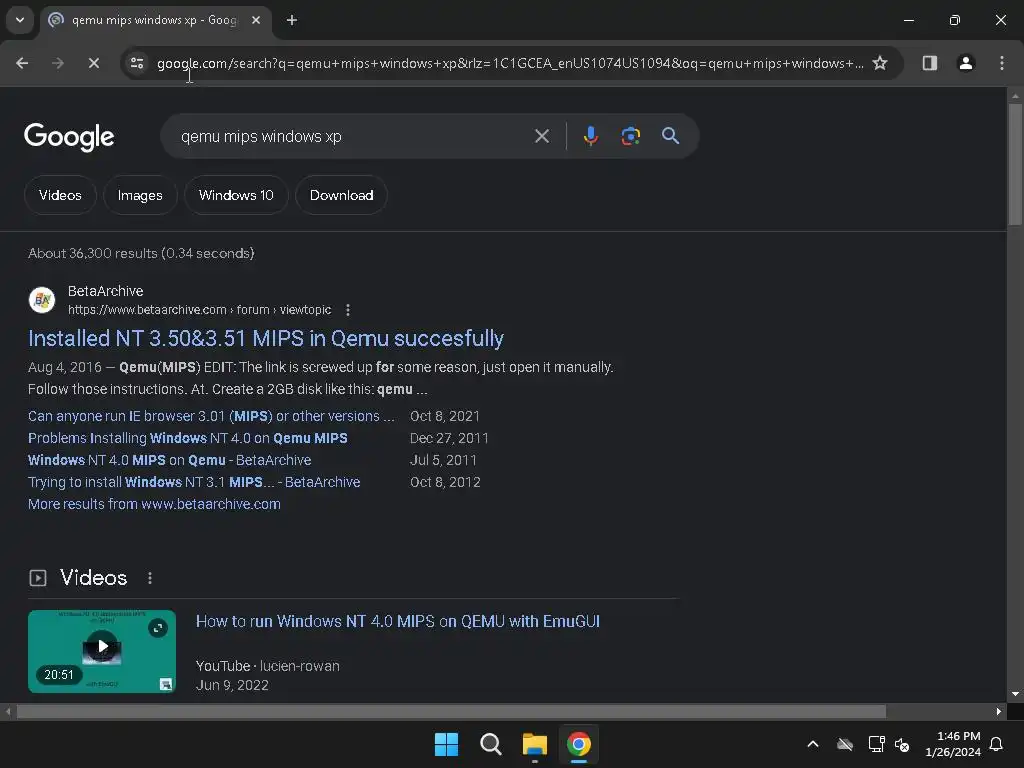The image size is (1024, 768).
Task: Open the tab search dropdown arrow
Action: tap(20, 20)
